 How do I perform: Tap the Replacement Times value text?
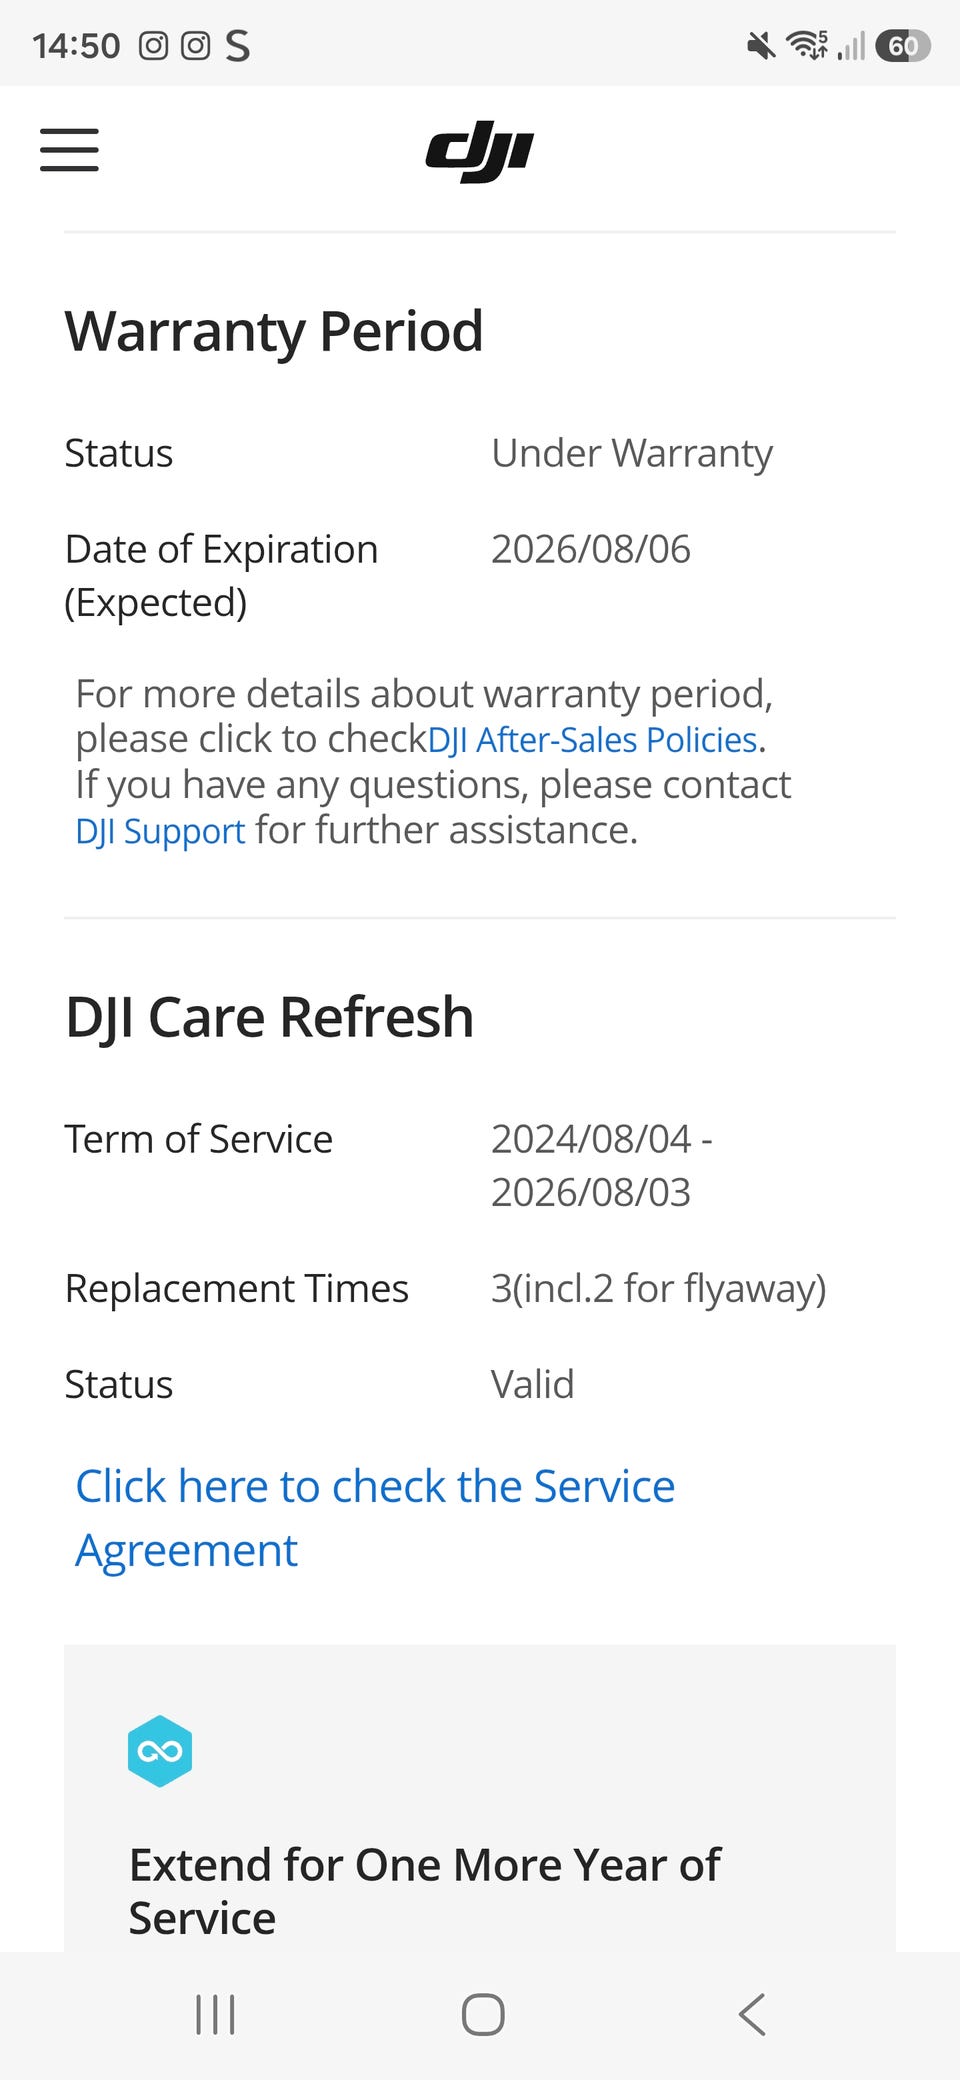[658, 1289]
